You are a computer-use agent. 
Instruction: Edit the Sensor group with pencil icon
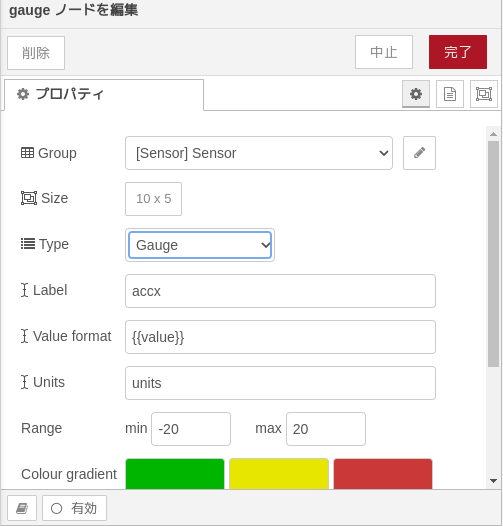419,153
